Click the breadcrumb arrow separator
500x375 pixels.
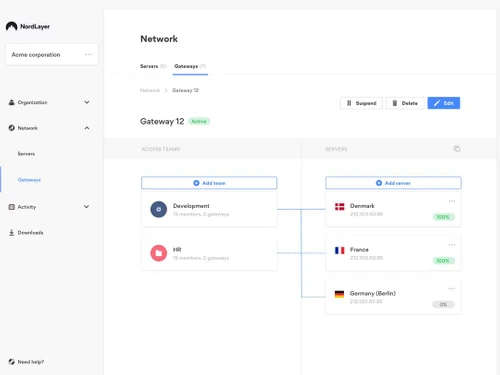pyautogui.click(x=166, y=90)
